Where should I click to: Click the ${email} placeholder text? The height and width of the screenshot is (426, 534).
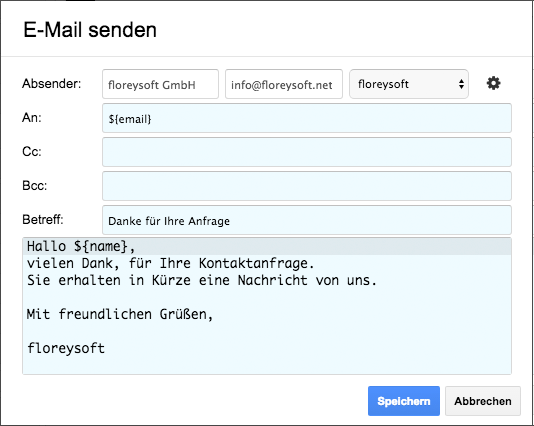(130, 119)
